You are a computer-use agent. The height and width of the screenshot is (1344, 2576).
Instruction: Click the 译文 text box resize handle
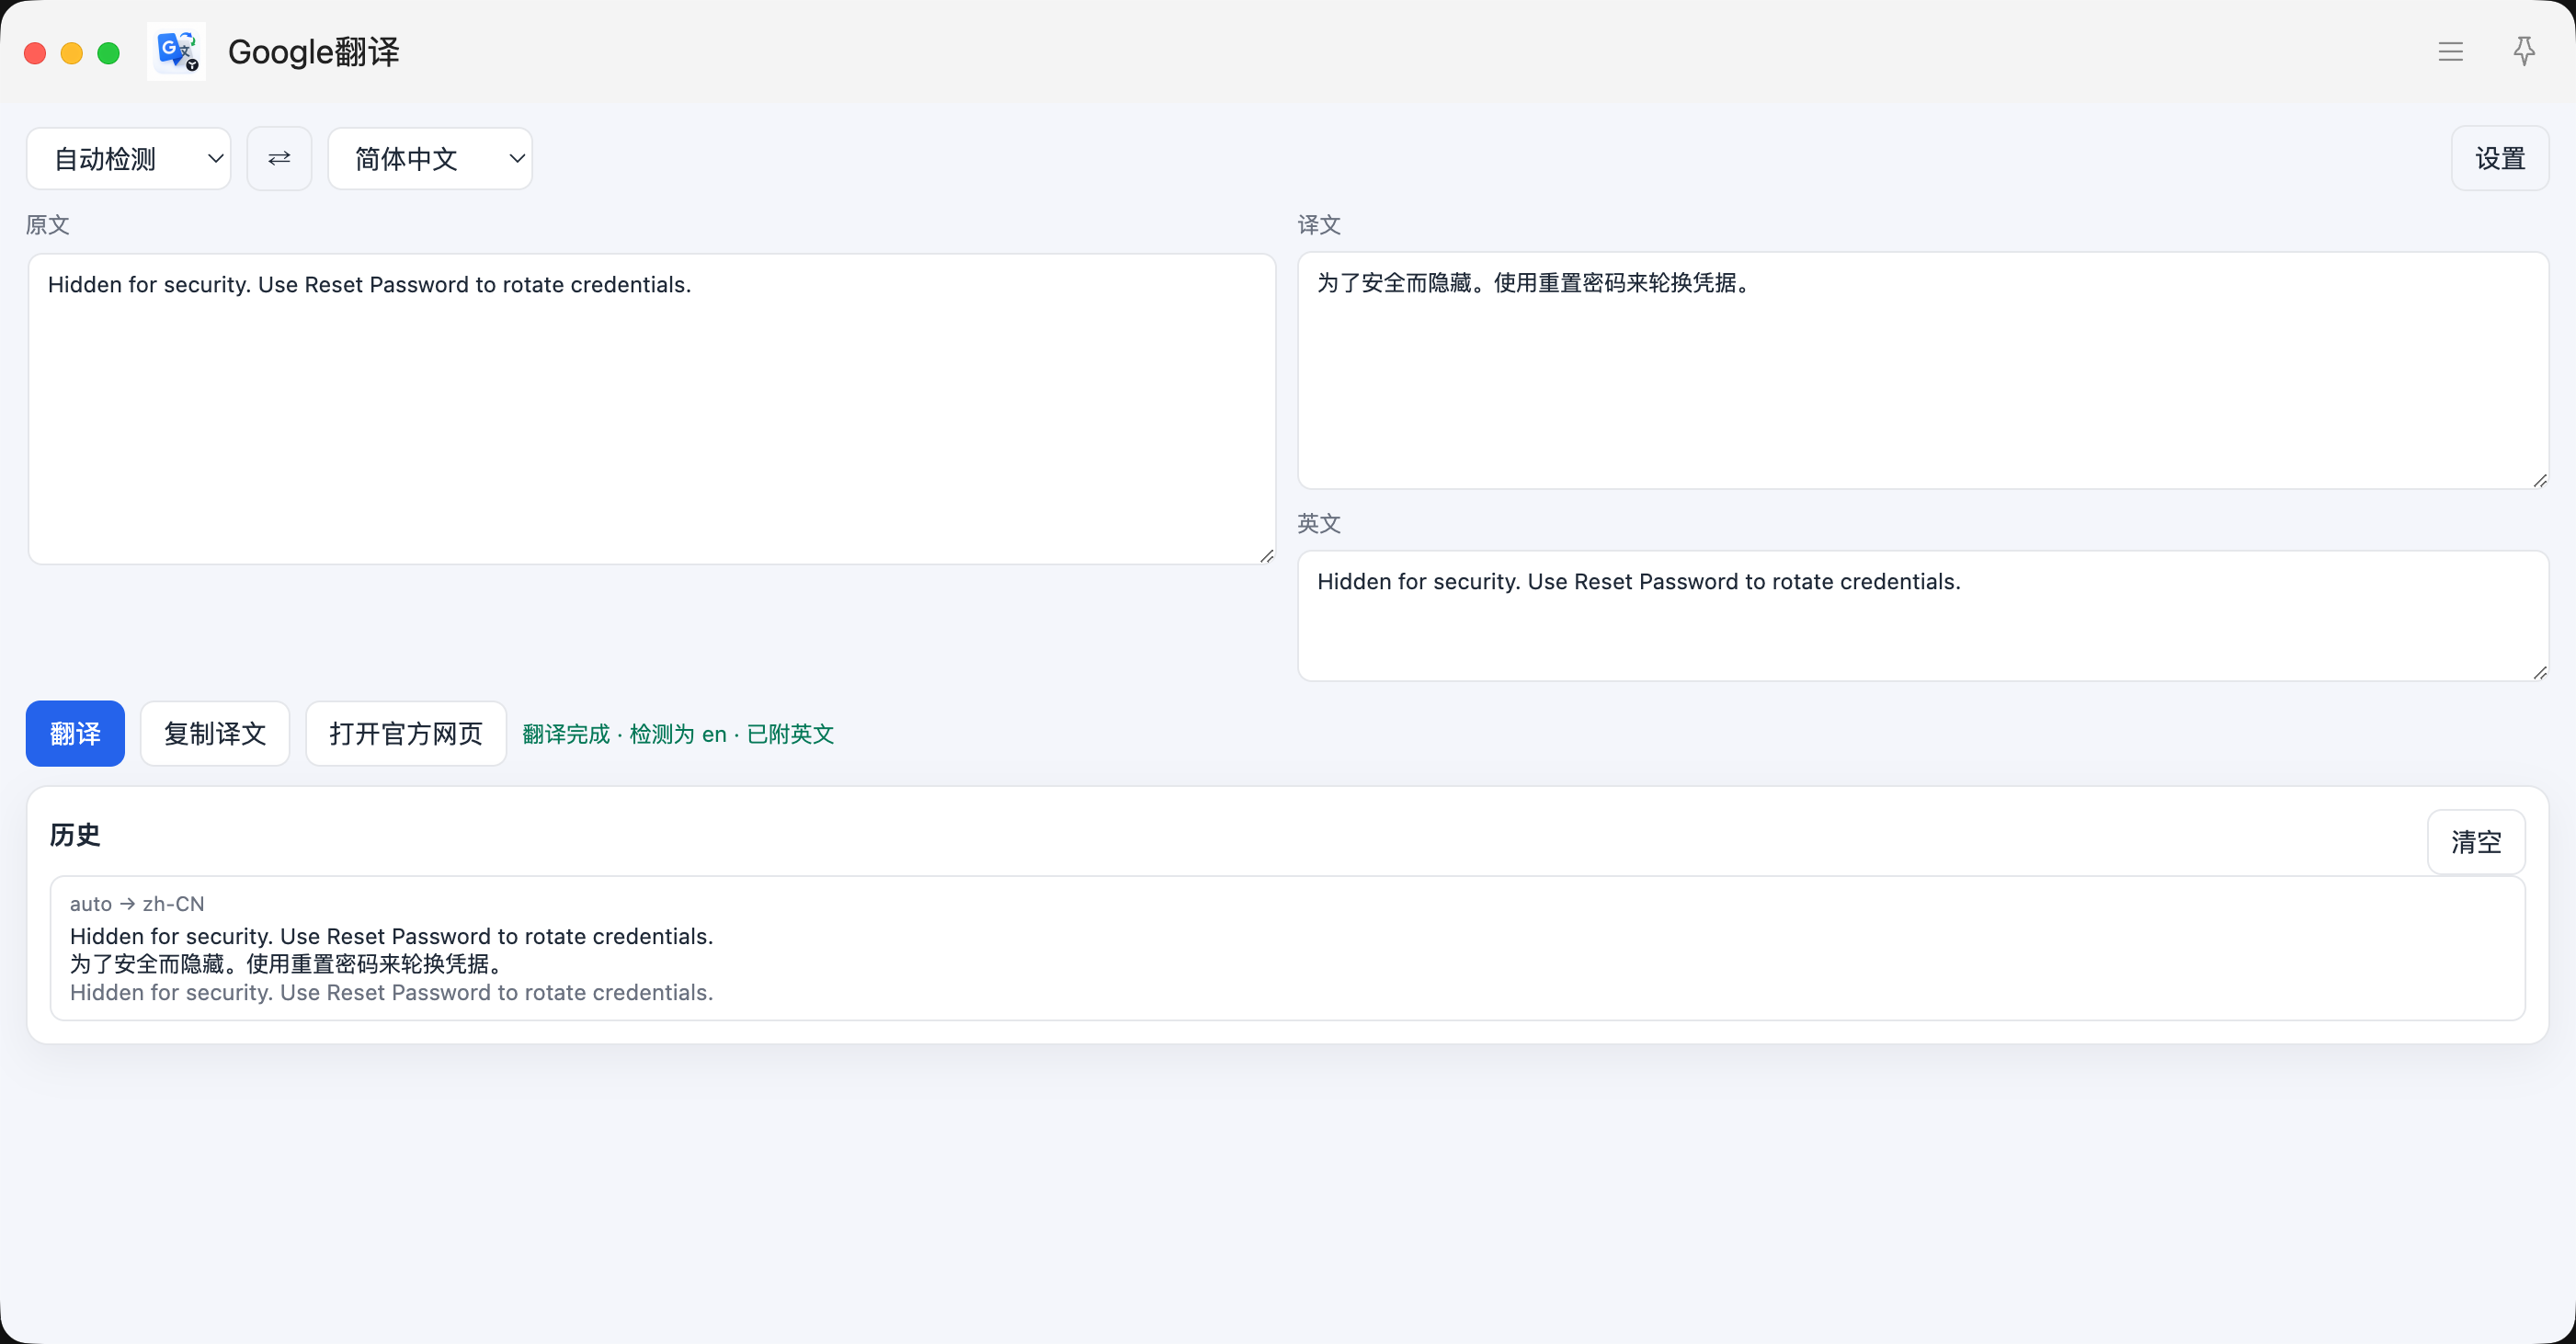(x=2540, y=481)
